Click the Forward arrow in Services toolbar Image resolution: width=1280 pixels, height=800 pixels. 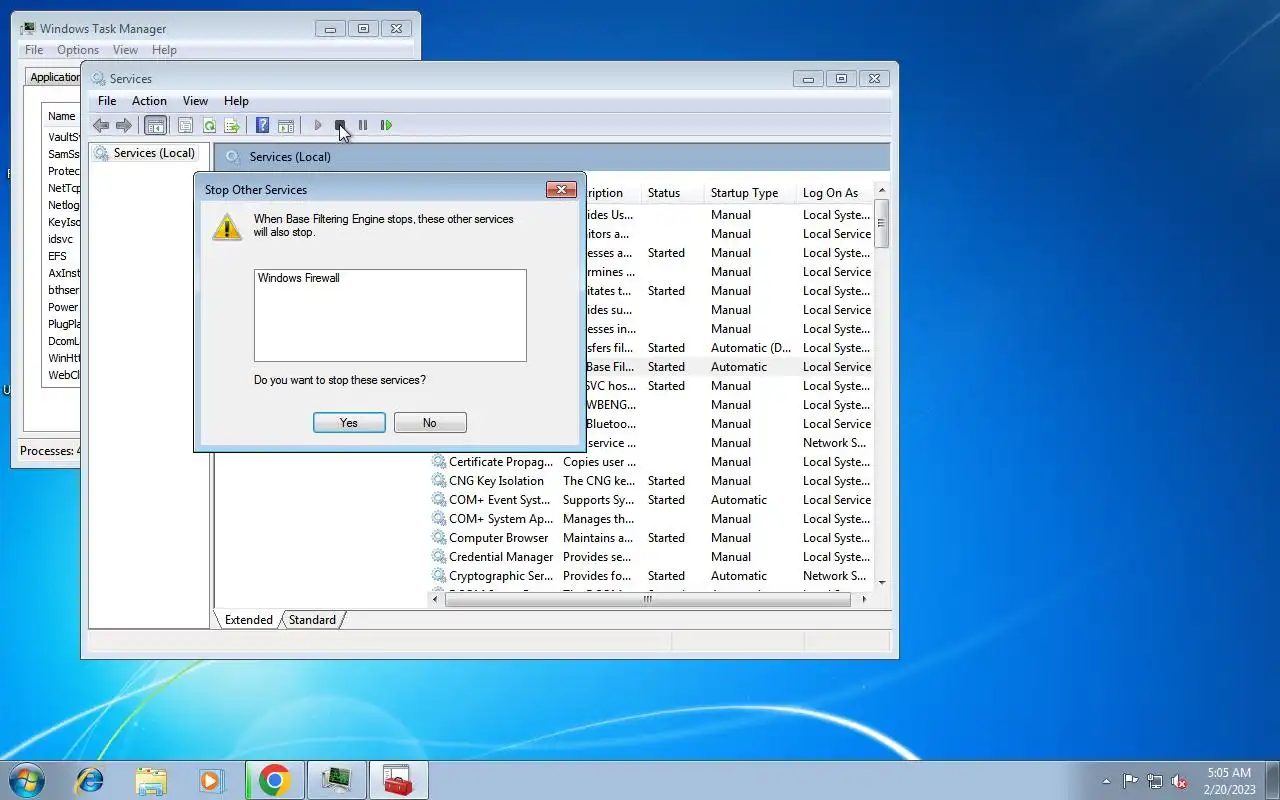click(124, 125)
